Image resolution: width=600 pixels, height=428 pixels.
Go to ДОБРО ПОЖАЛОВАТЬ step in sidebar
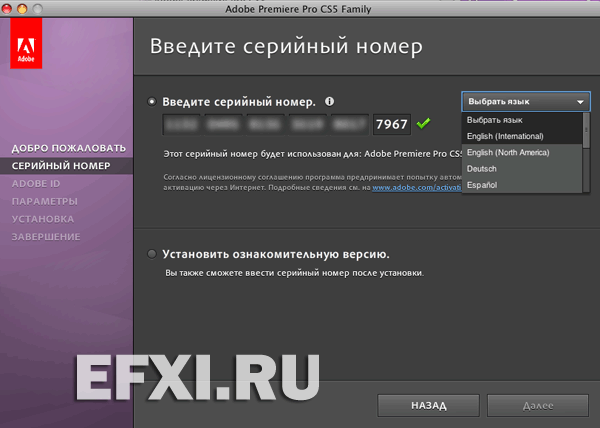pos(68,148)
